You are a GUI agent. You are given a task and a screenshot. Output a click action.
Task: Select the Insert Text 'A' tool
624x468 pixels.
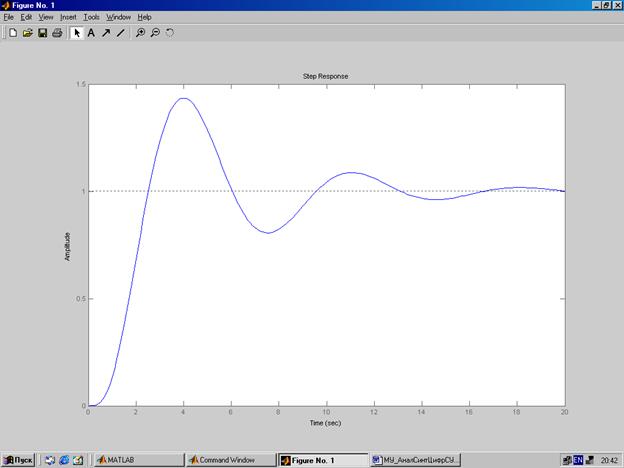coord(91,32)
